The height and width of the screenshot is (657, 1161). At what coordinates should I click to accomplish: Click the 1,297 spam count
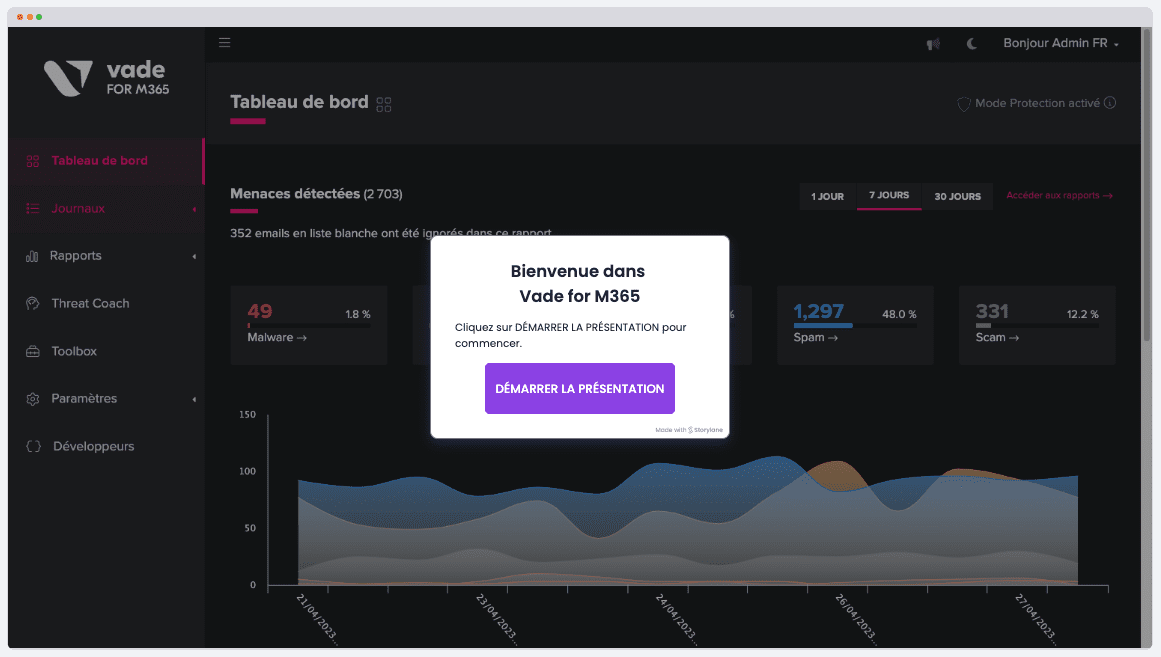pos(818,312)
